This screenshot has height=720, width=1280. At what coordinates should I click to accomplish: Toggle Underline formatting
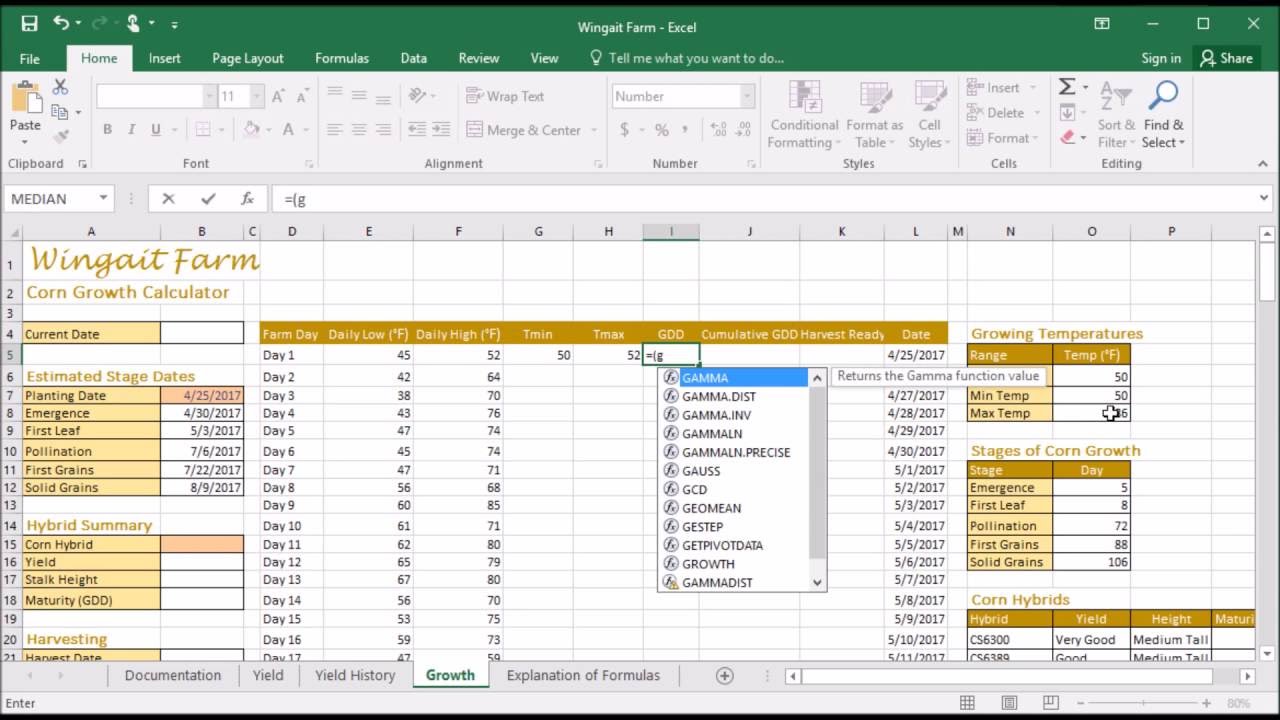pyautogui.click(x=156, y=130)
